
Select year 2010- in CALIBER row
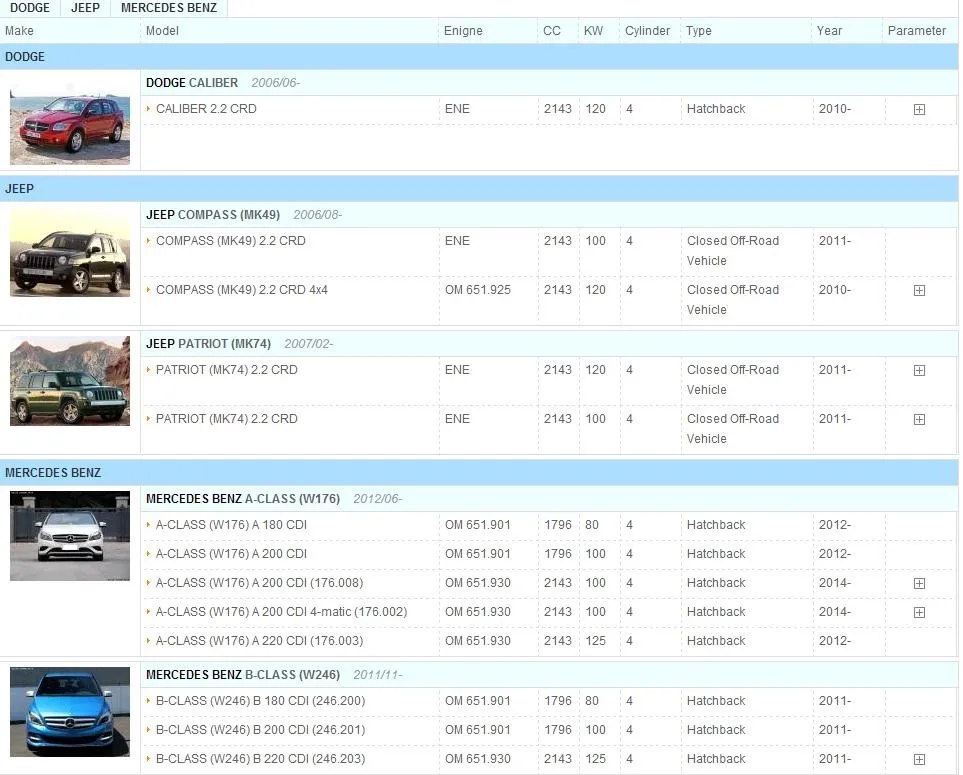835,109
